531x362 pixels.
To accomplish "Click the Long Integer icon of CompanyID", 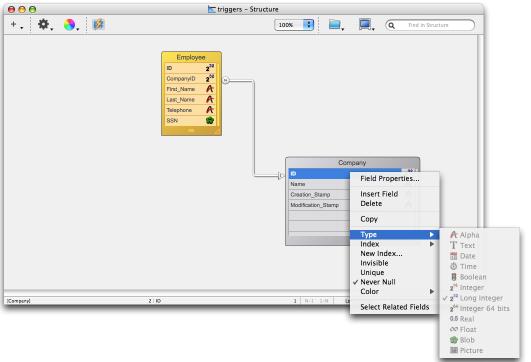I will pos(210,78).
